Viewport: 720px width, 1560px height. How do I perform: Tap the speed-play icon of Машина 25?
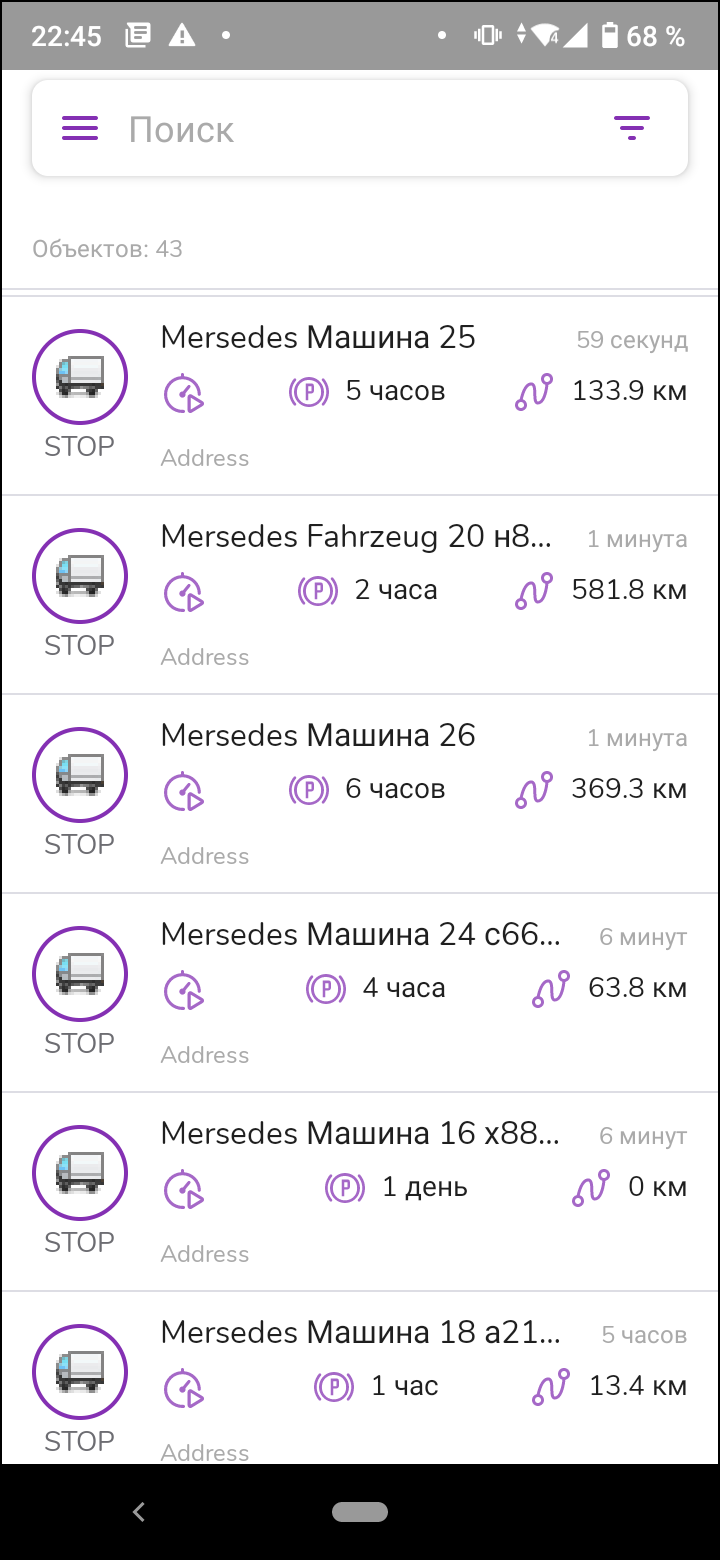tap(184, 393)
